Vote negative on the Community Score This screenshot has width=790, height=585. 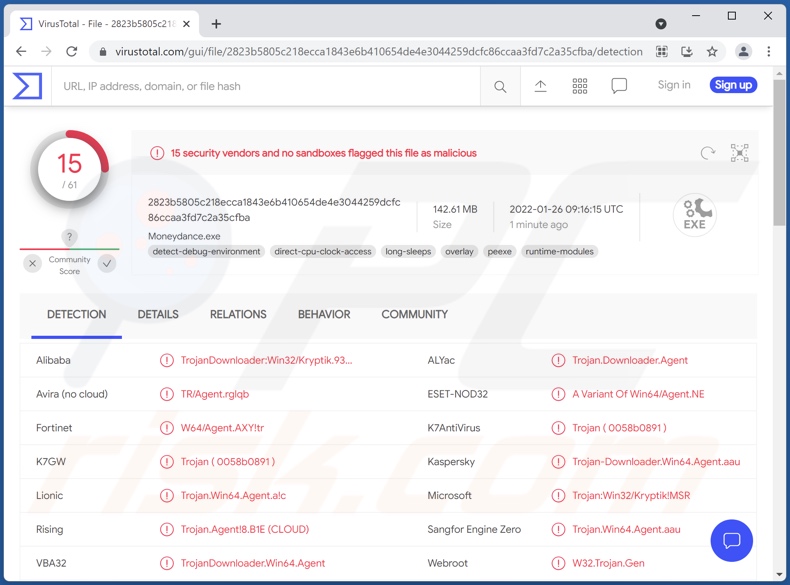point(32,264)
